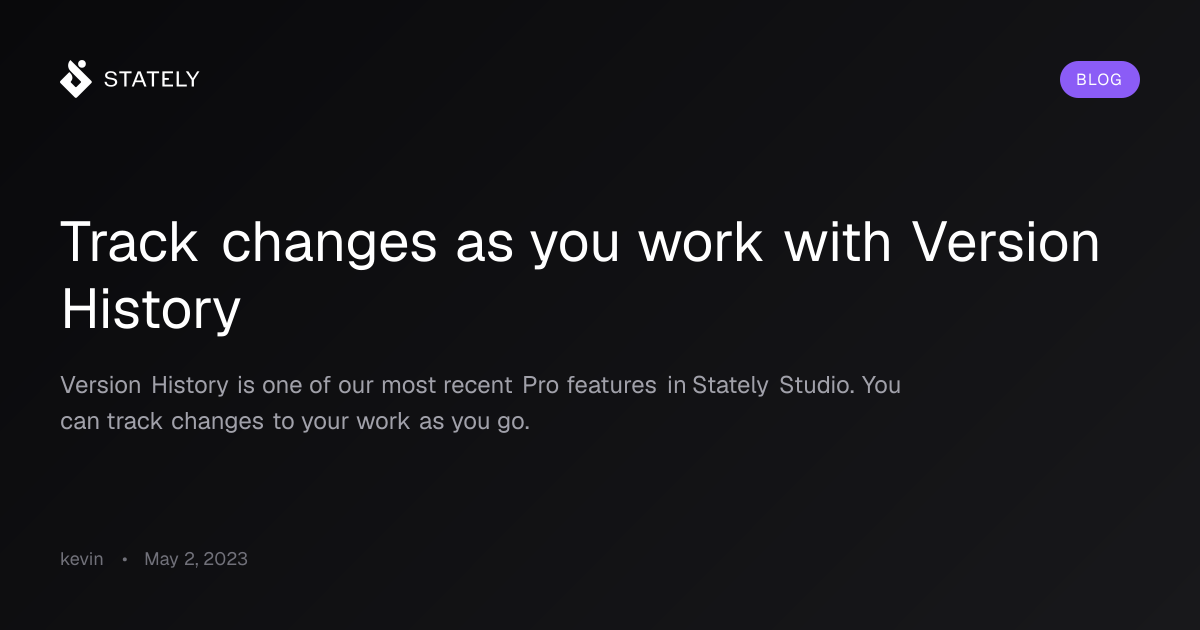Click "can track changes" on the second description line
Screen dimensions: 1200x630
(x=163, y=422)
